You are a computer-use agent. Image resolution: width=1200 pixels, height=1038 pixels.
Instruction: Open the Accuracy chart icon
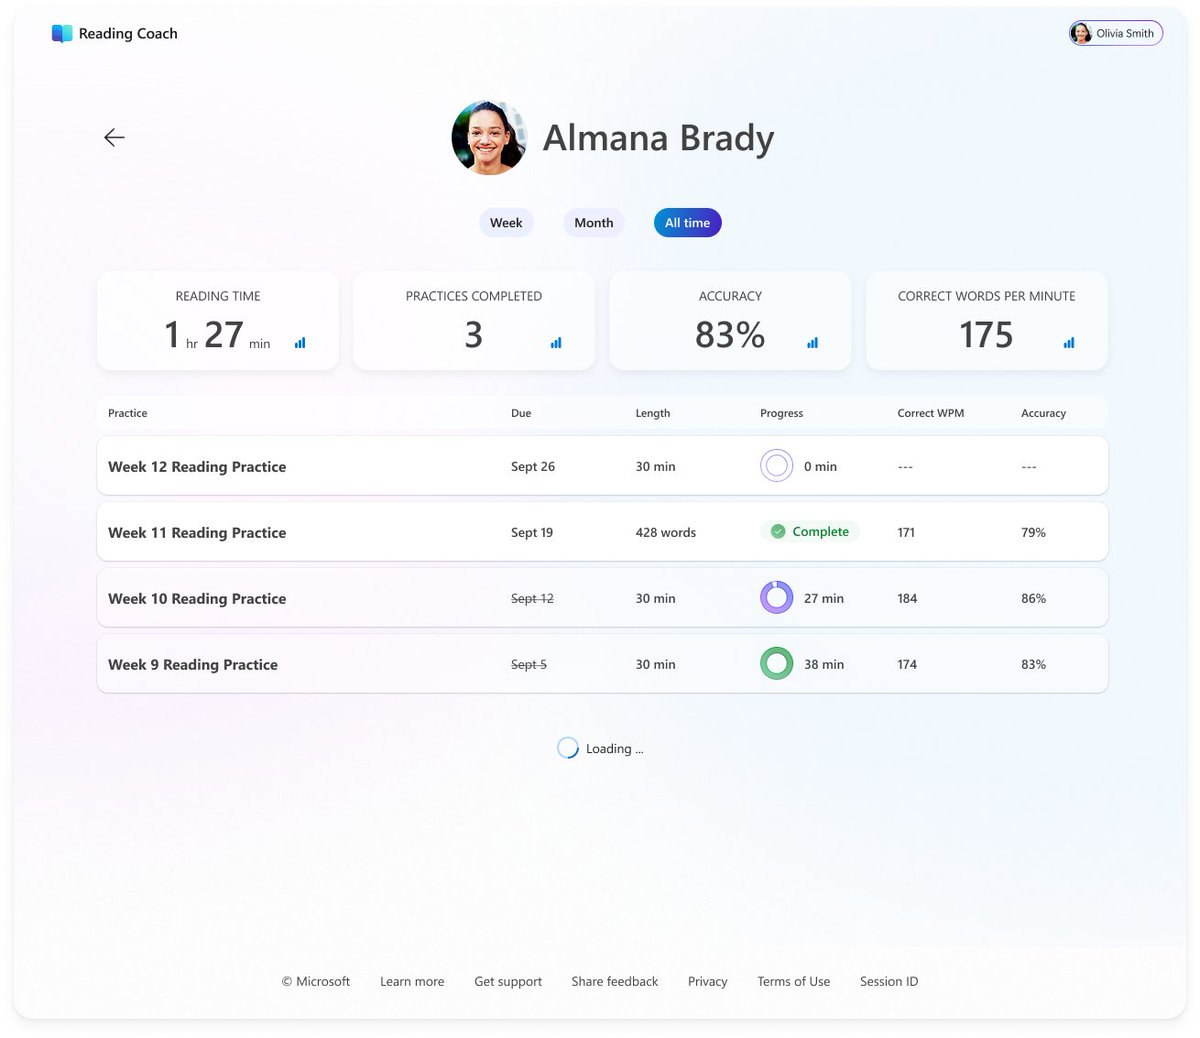tap(812, 343)
